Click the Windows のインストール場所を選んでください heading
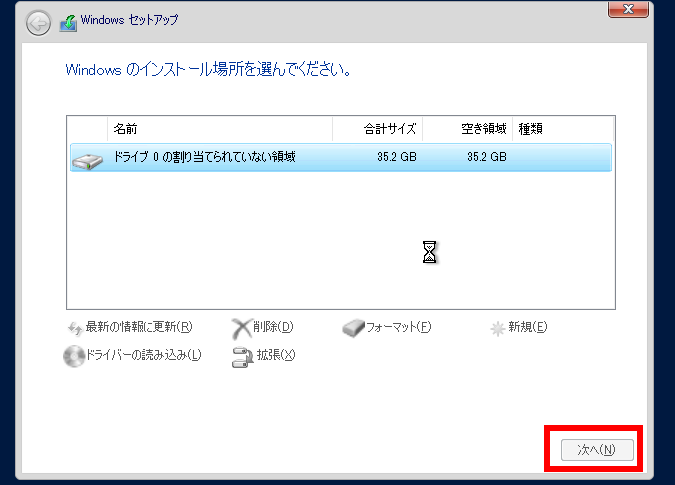Image resolution: width=675 pixels, height=485 pixels. tap(208, 70)
